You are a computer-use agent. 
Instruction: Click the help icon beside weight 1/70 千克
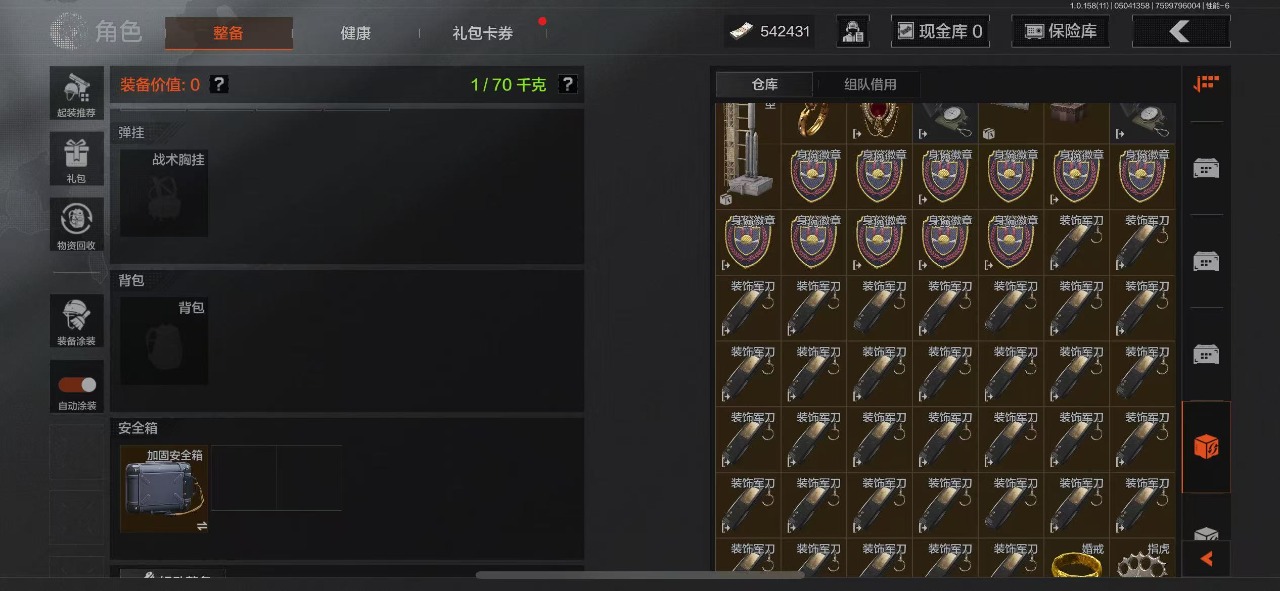pos(567,85)
